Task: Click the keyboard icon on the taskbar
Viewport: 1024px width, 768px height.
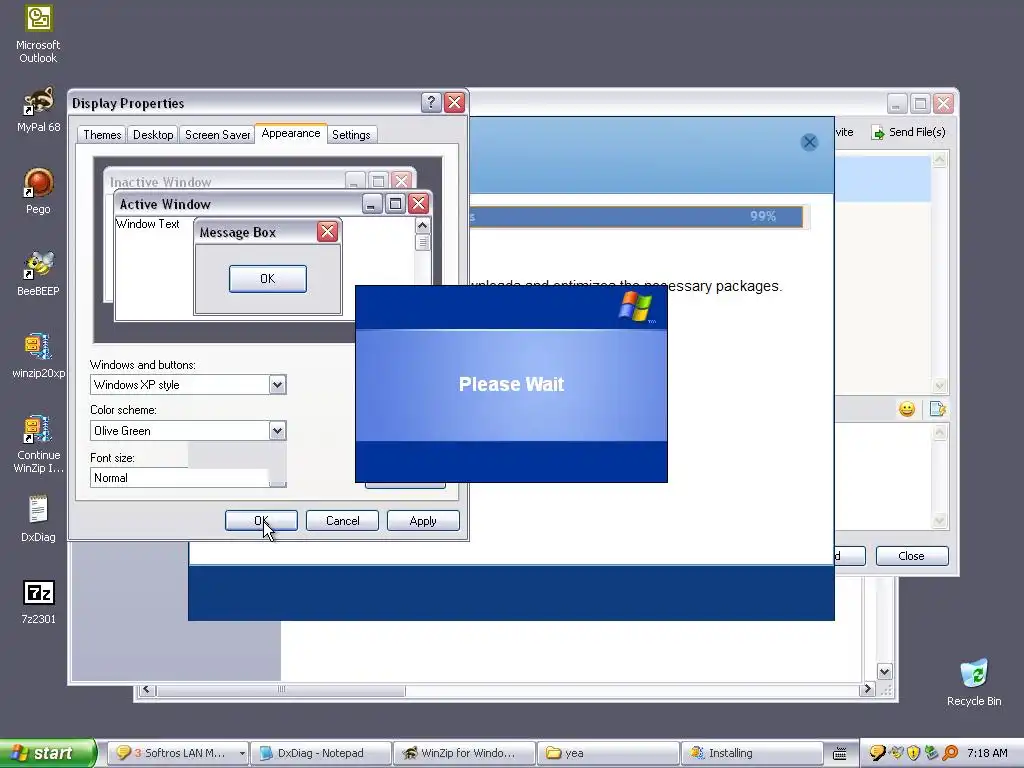Action: pyautogui.click(x=840, y=754)
